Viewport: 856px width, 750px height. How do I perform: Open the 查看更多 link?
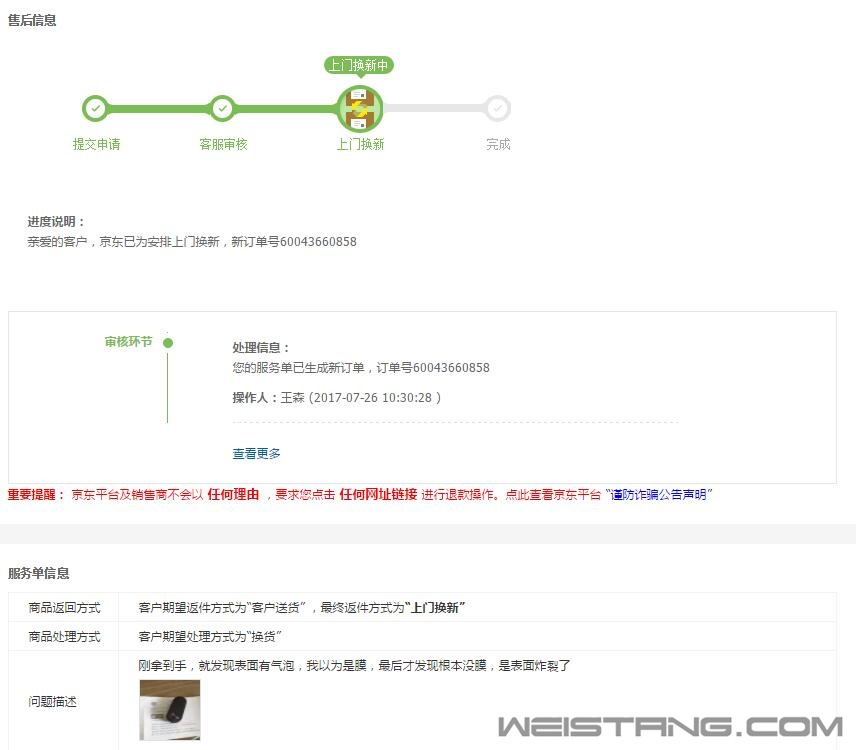[256, 454]
